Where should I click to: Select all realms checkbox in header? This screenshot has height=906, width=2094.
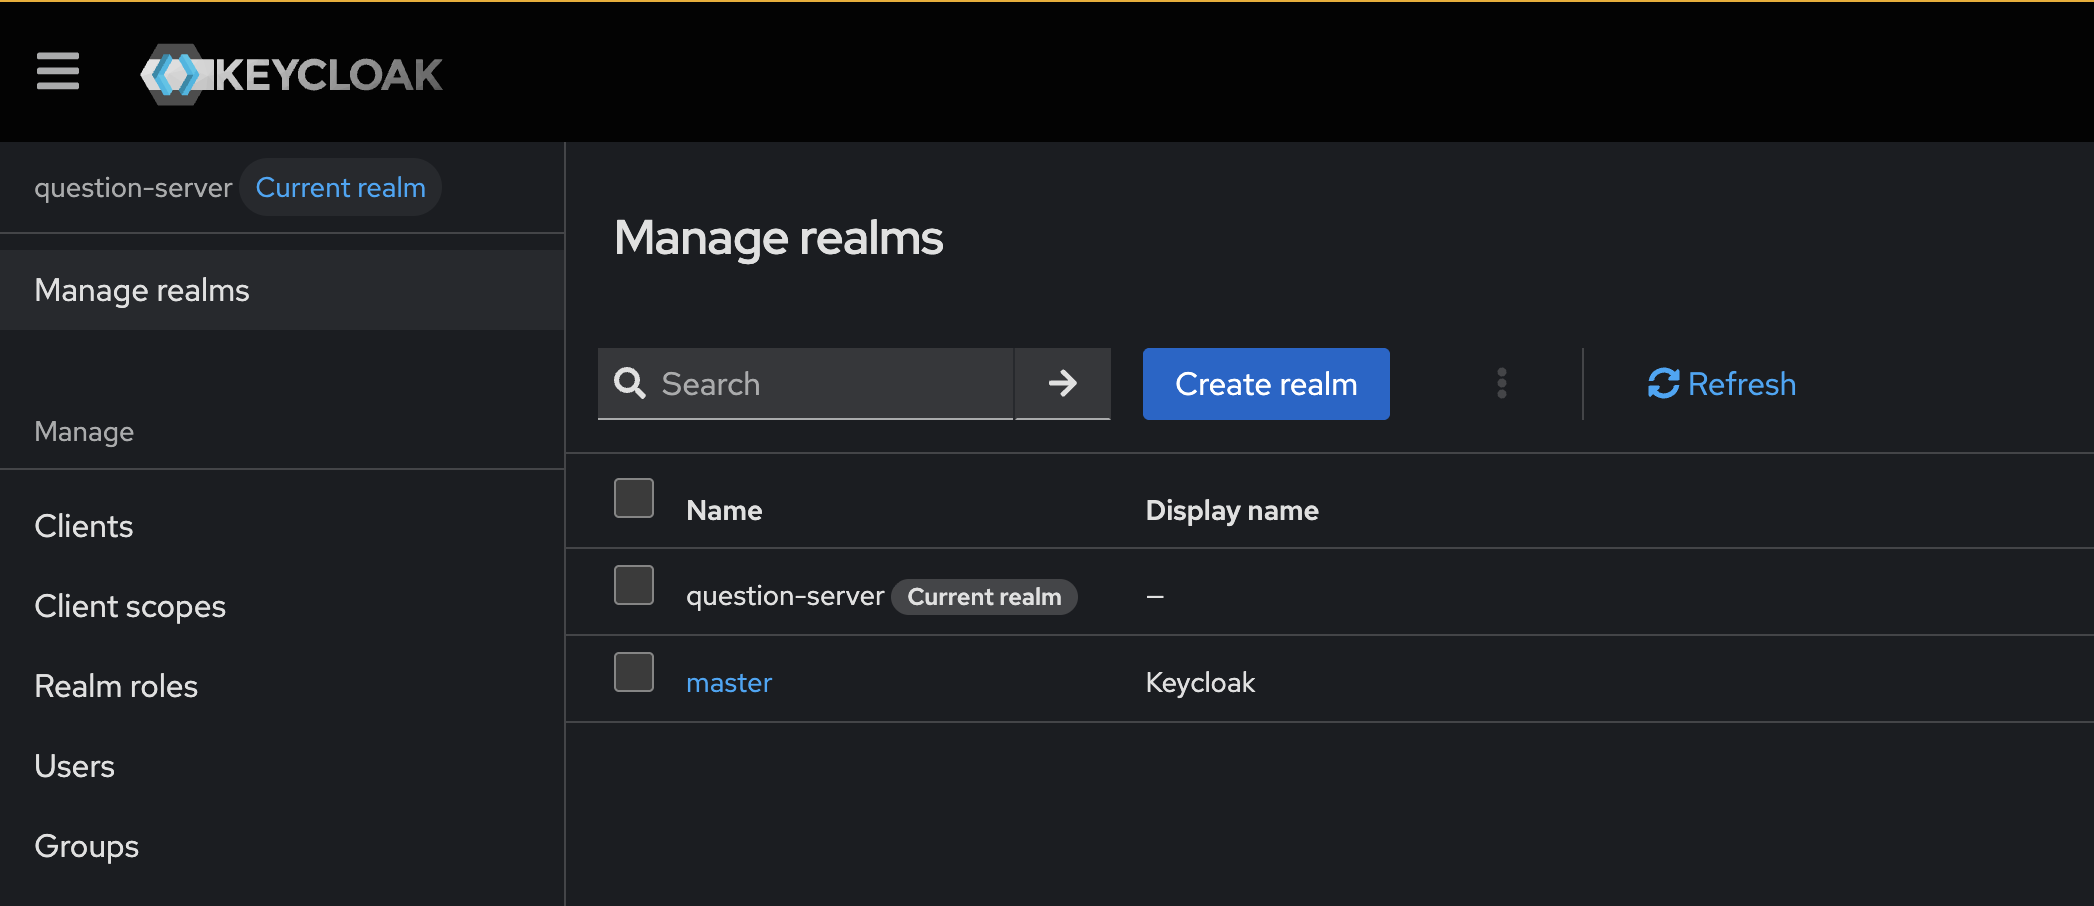point(634,498)
